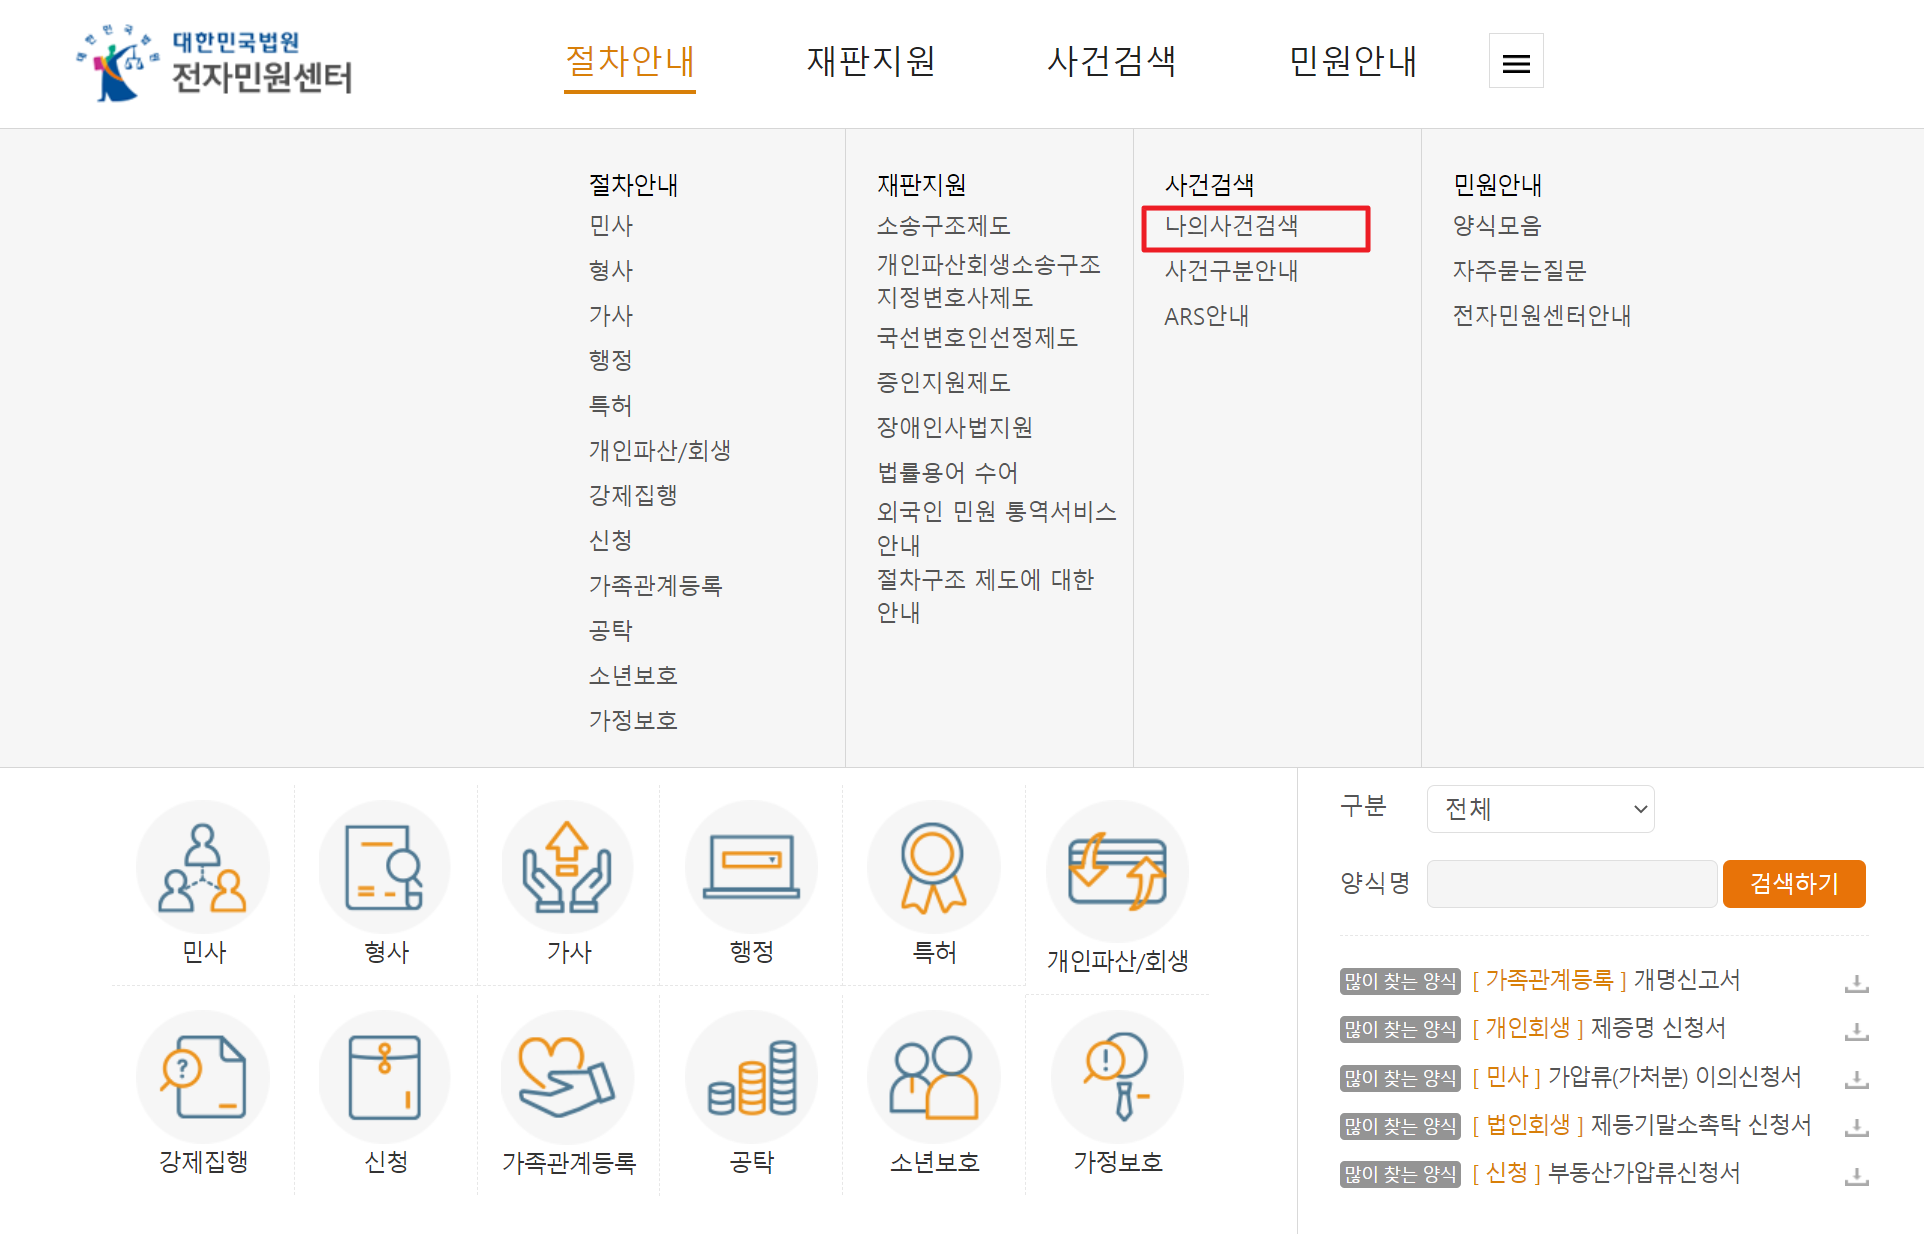Click the 공탁 coins stack icon
This screenshot has height=1234, width=1924.
(751, 1078)
